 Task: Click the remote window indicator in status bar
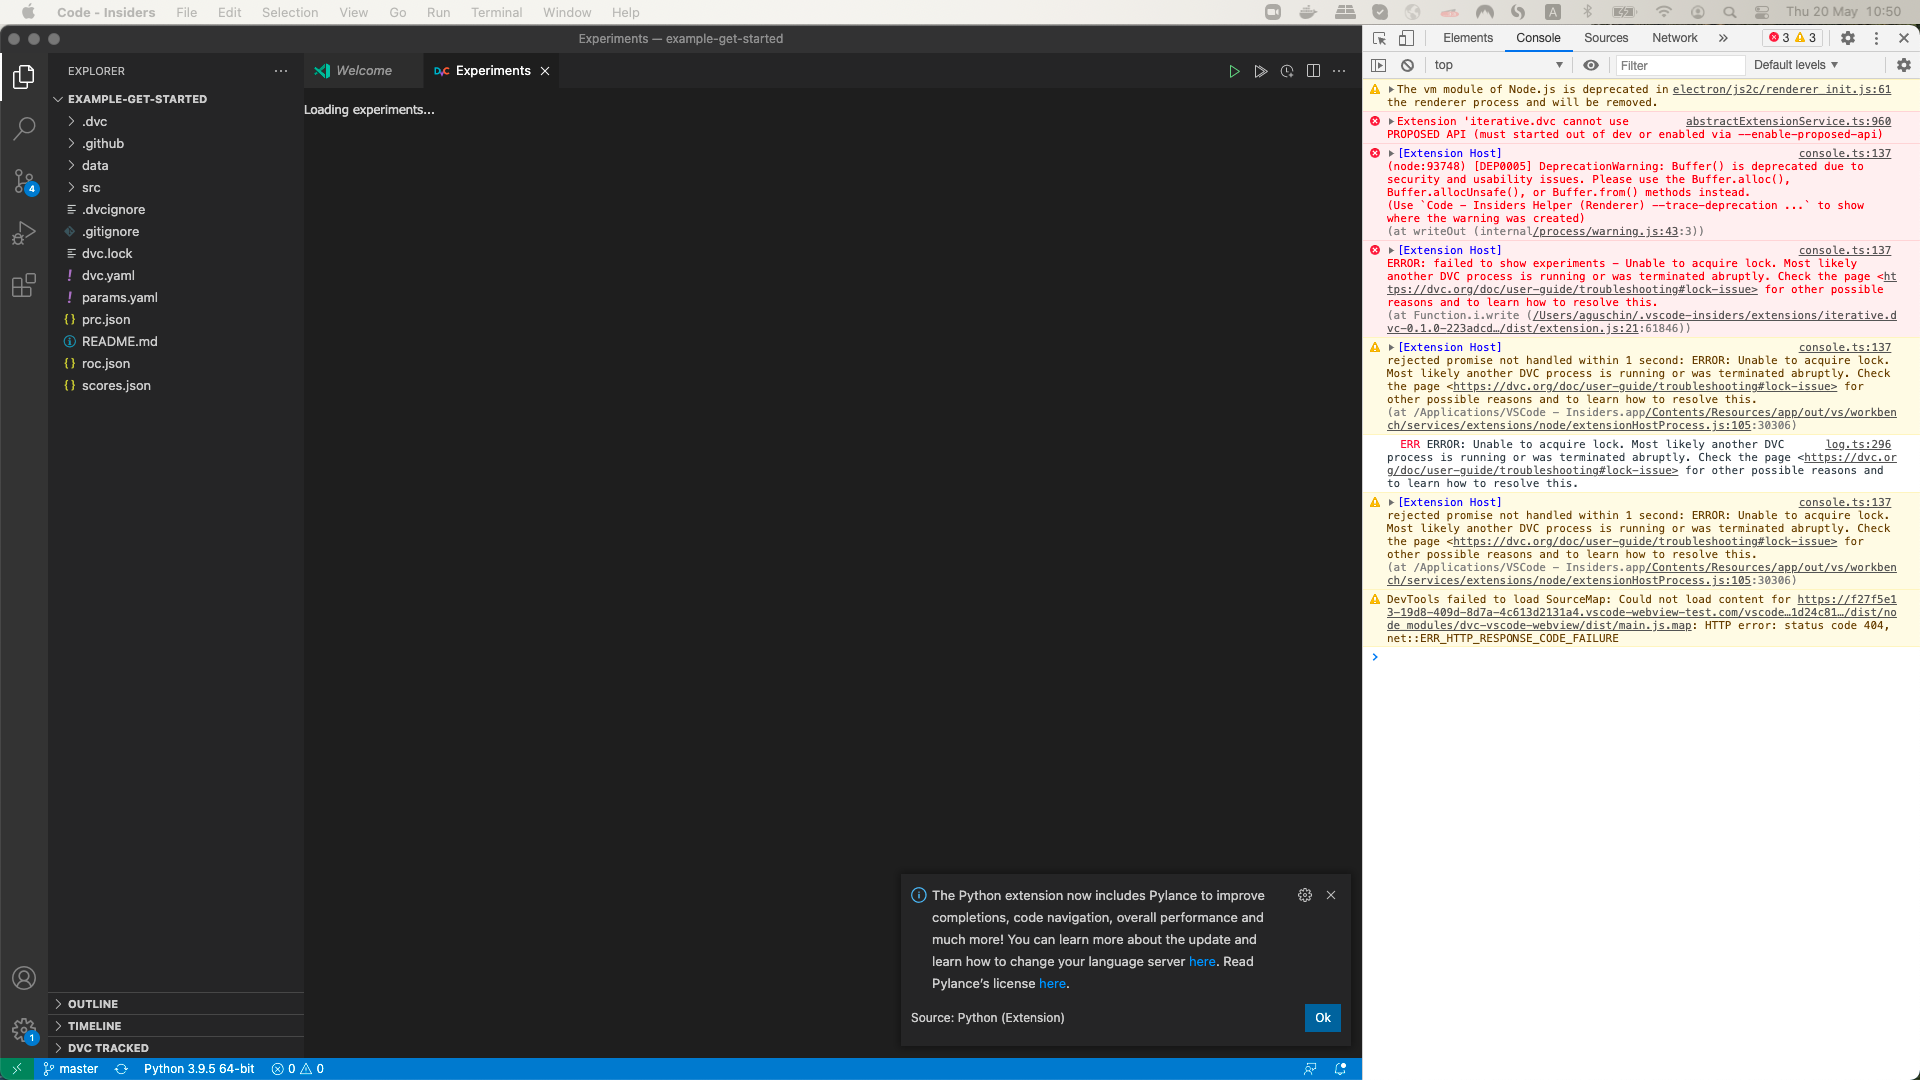pyautogui.click(x=17, y=1069)
